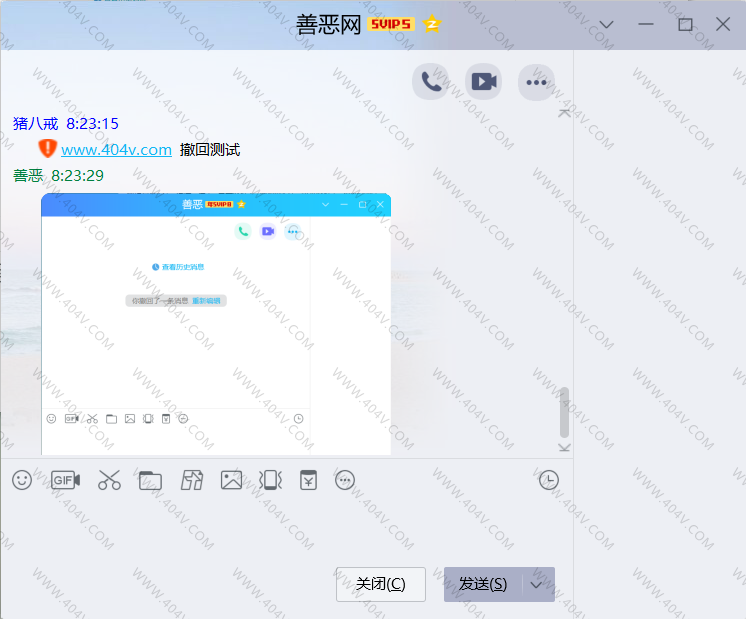The height and width of the screenshot is (619, 746).
Task: Start a voice call with the phone icon
Action: [431, 82]
